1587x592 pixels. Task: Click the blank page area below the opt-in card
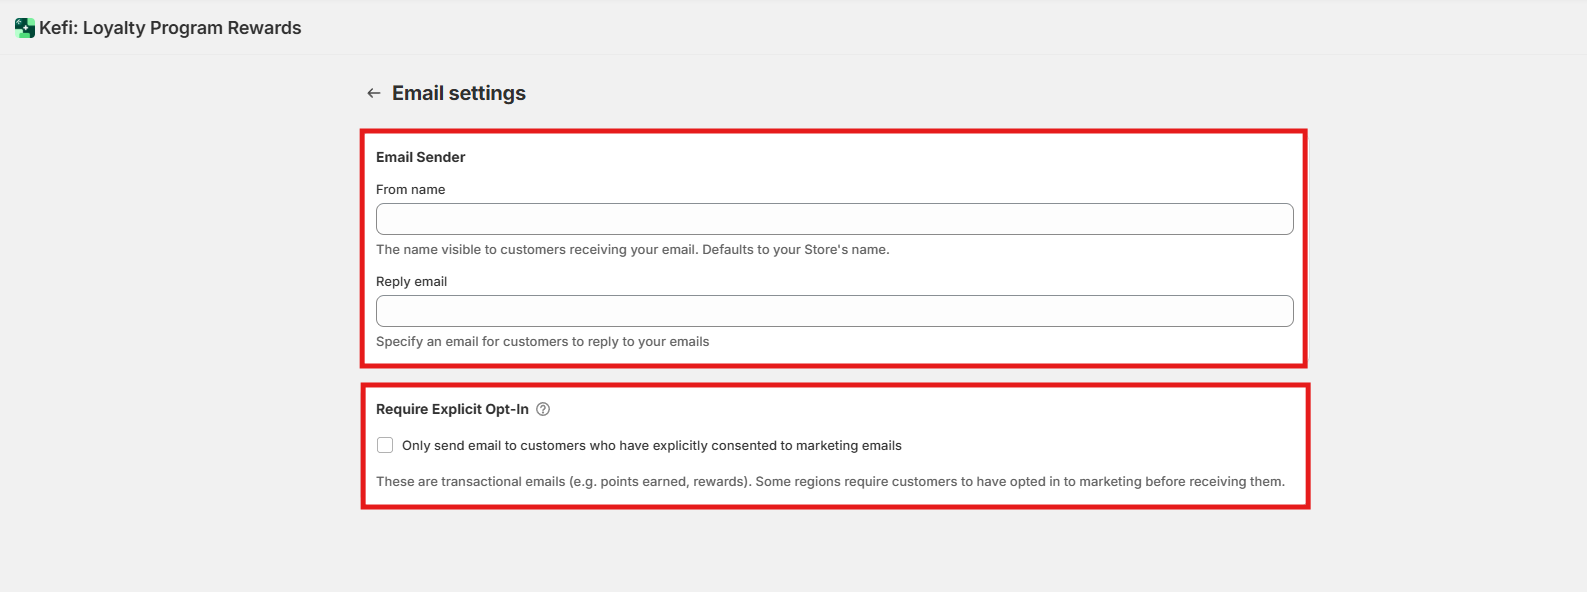coord(835,552)
